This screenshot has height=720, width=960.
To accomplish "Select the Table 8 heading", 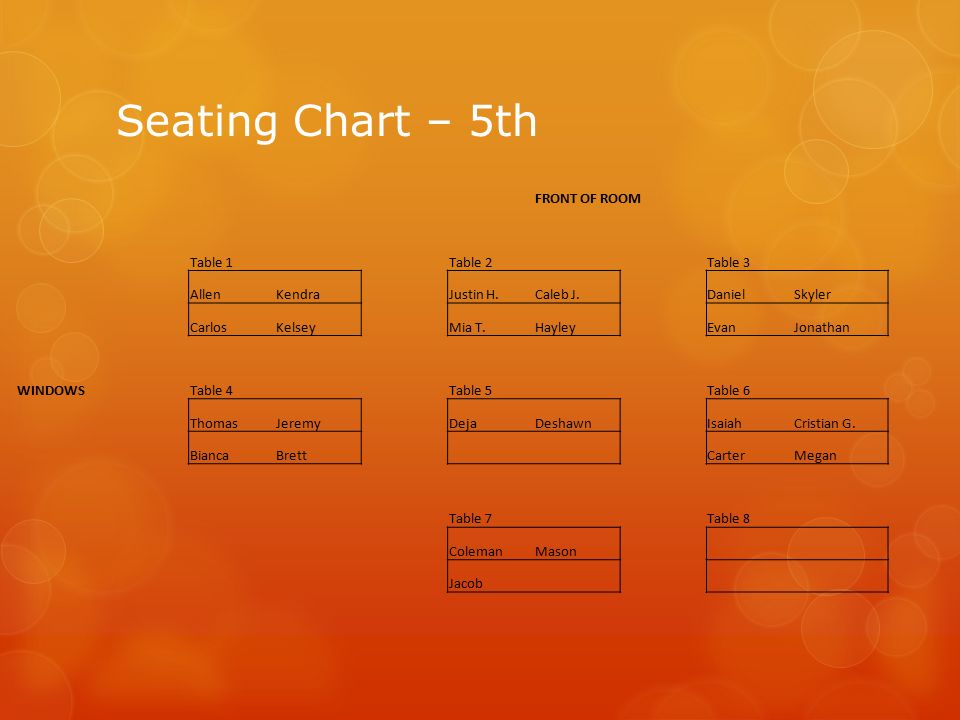I will pyautogui.click(x=728, y=519).
